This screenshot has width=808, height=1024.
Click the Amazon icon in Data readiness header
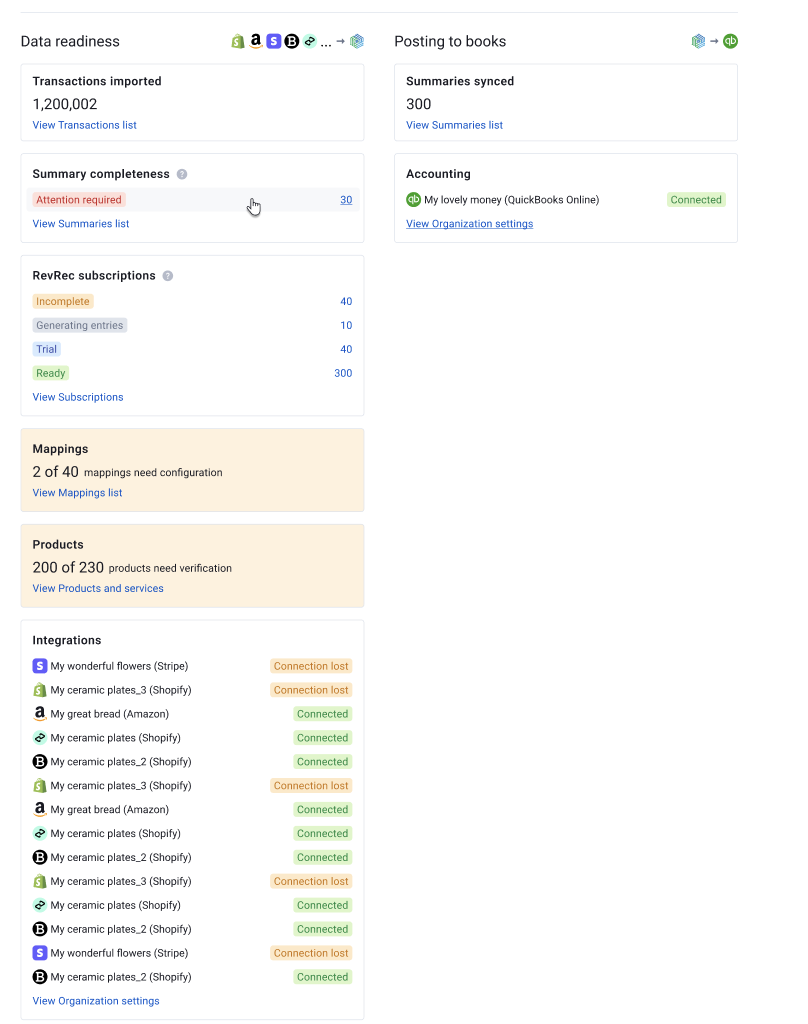tap(256, 41)
